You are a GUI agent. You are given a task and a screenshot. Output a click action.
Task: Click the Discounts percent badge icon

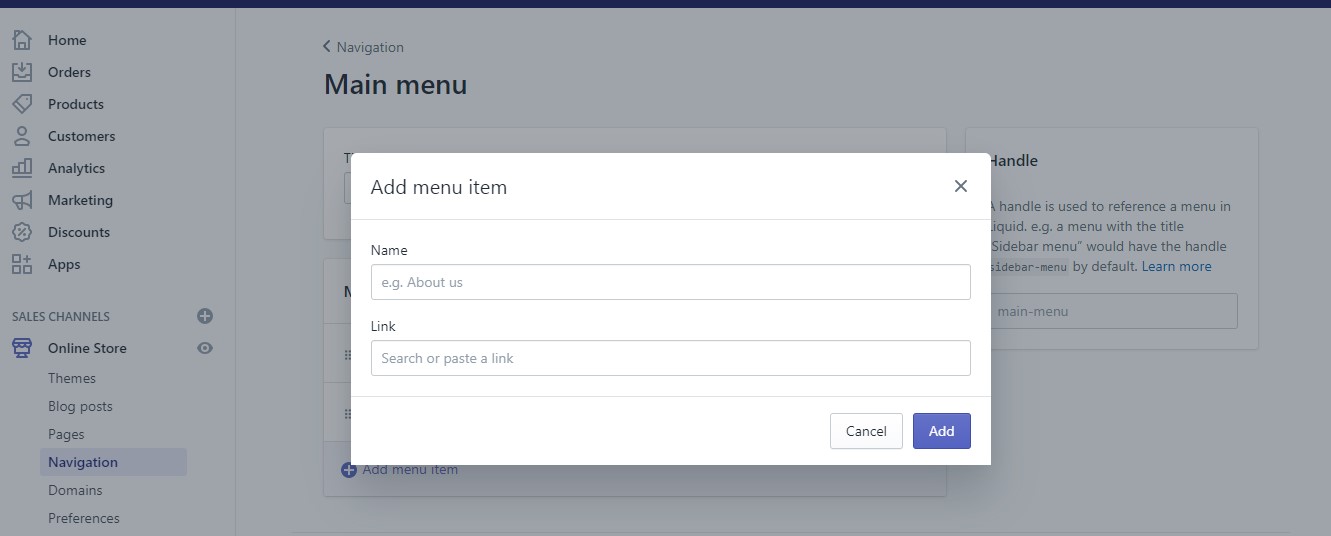coord(22,232)
